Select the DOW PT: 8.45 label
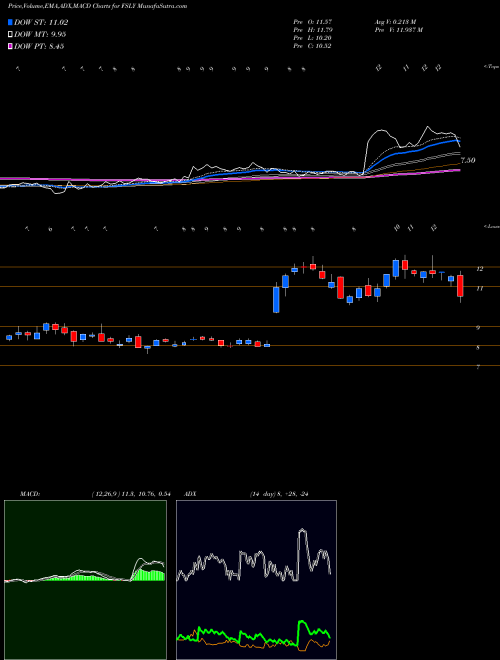 click(x=39, y=46)
